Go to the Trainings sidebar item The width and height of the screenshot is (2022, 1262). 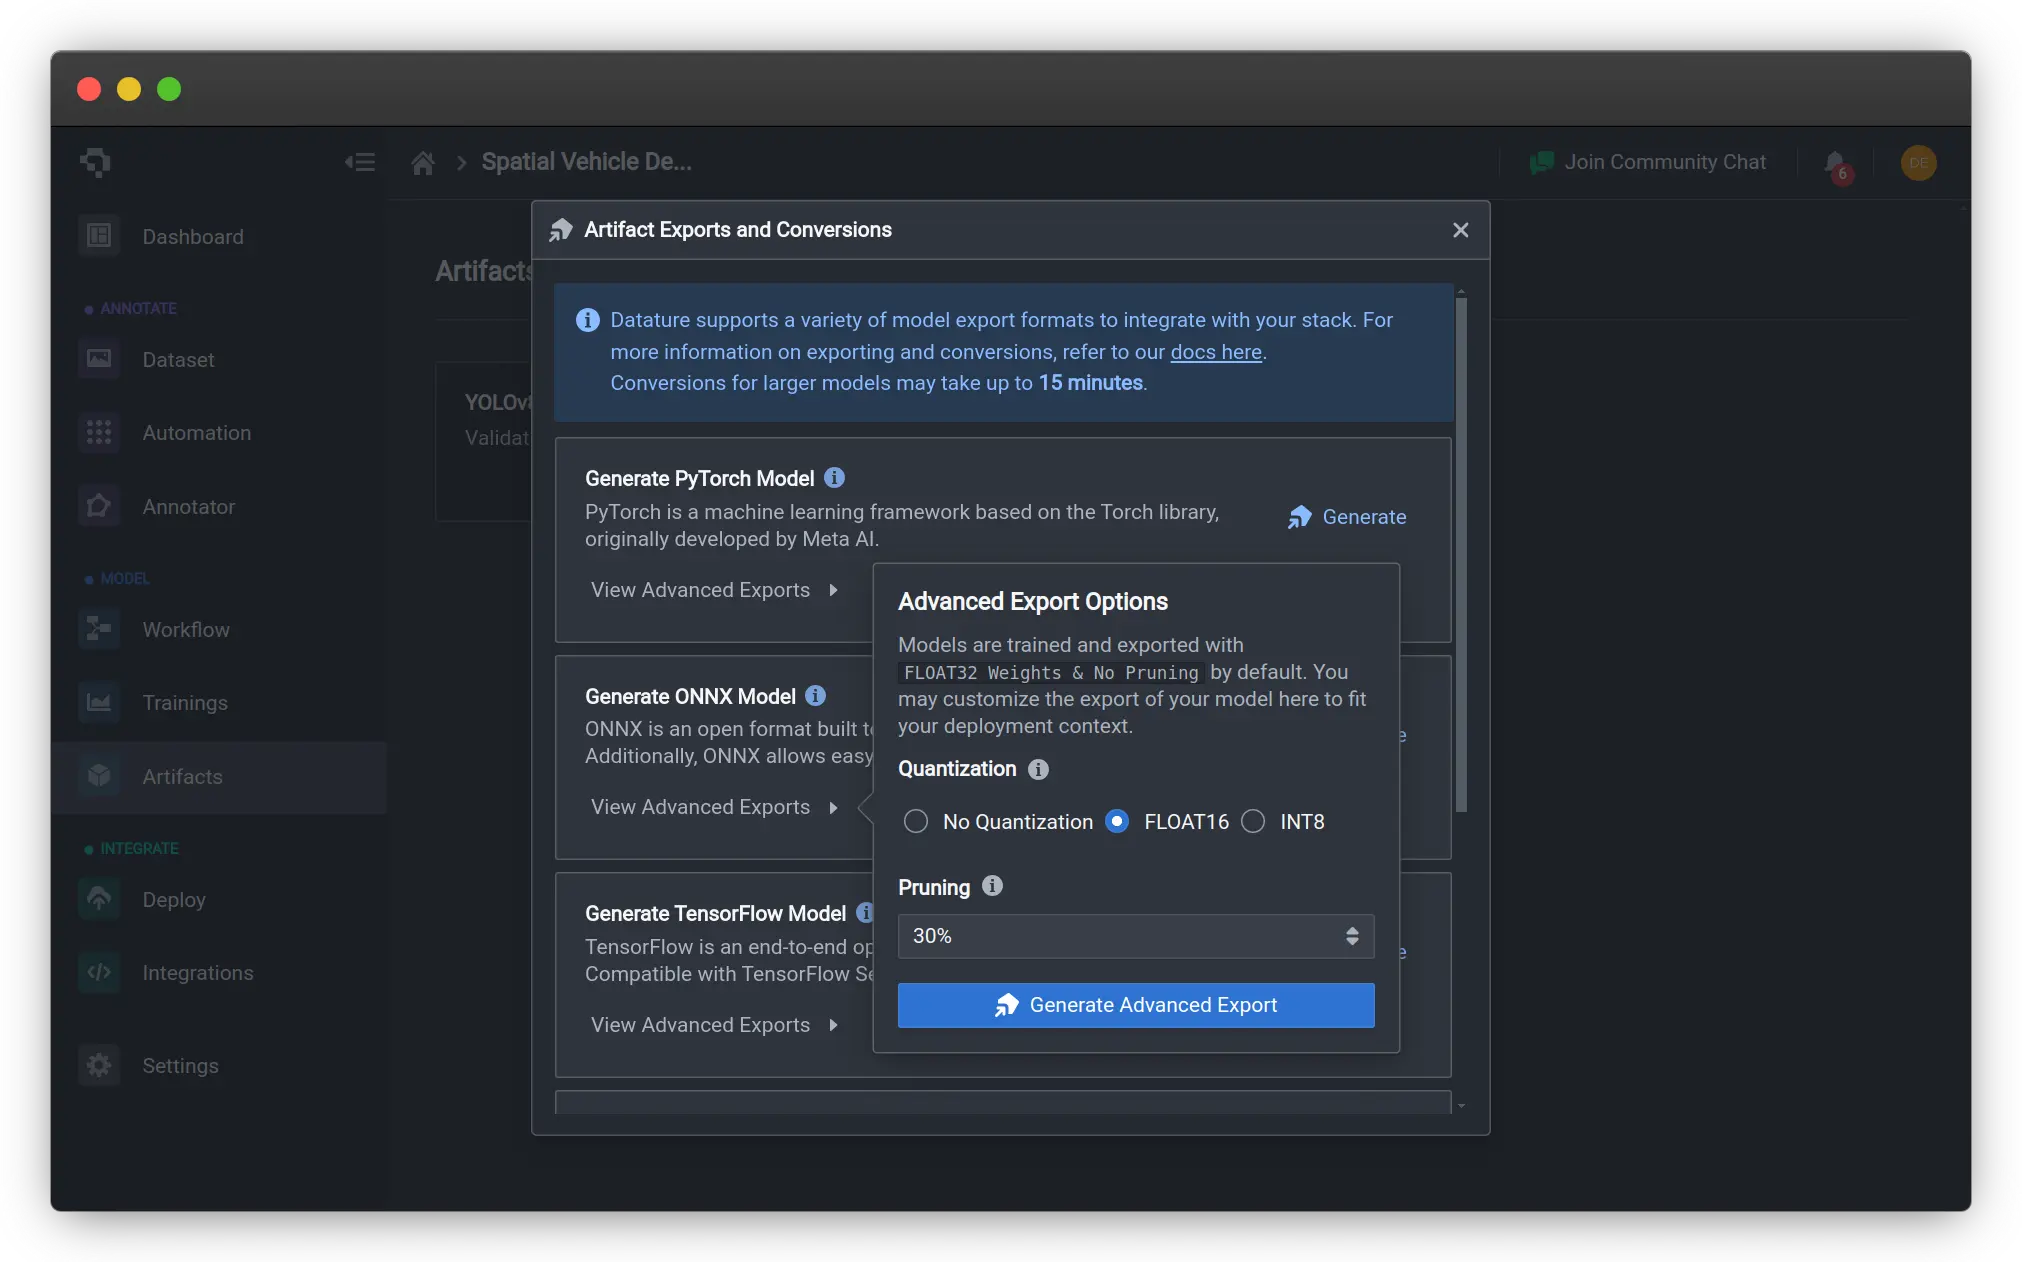pos(185,703)
